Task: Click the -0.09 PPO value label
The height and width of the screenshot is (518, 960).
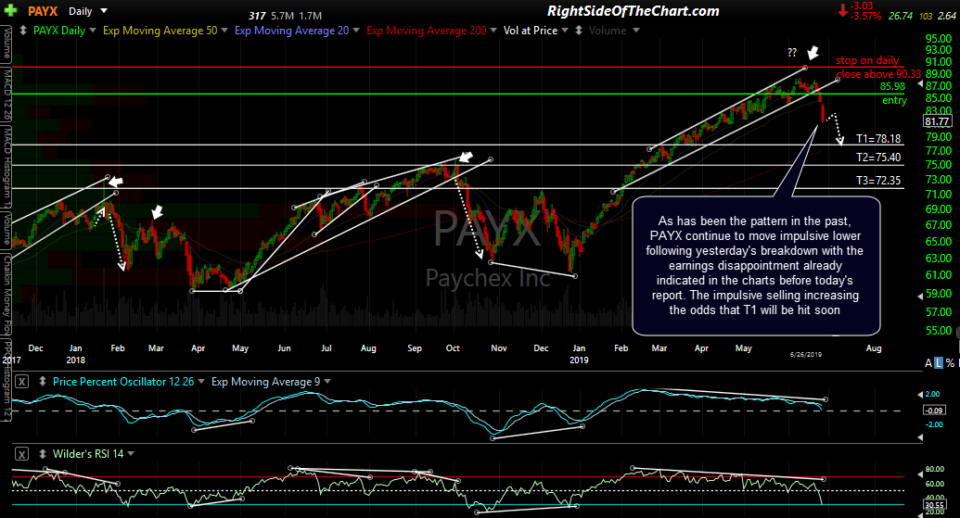Action: click(x=935, y=410)
